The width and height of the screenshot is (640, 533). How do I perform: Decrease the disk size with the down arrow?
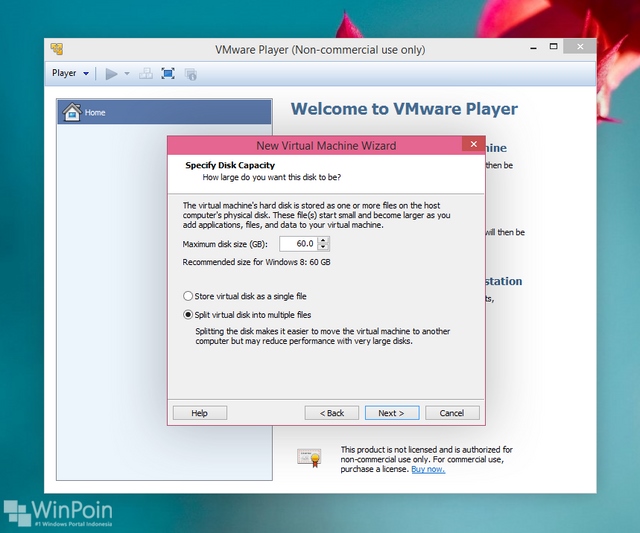pyautogui.click(x=323, y=247)
